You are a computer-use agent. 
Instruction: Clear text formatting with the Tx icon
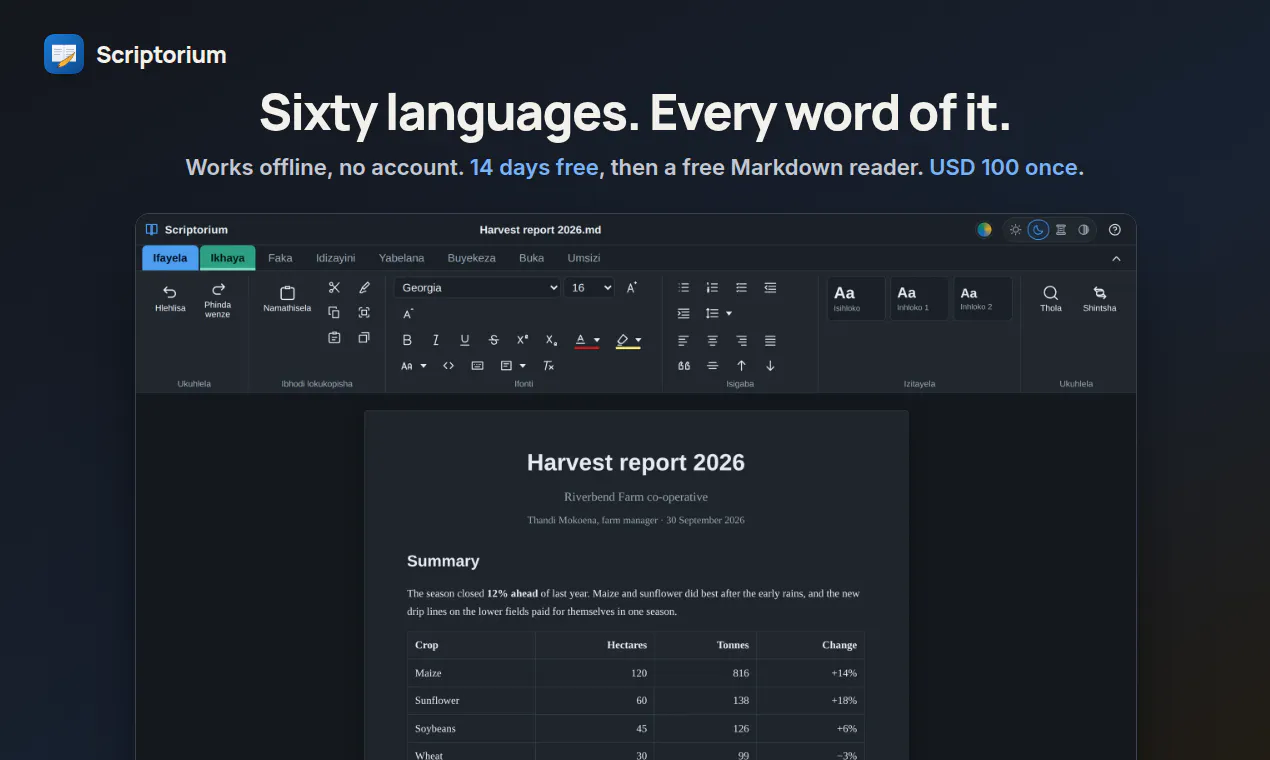click(548, 366)
